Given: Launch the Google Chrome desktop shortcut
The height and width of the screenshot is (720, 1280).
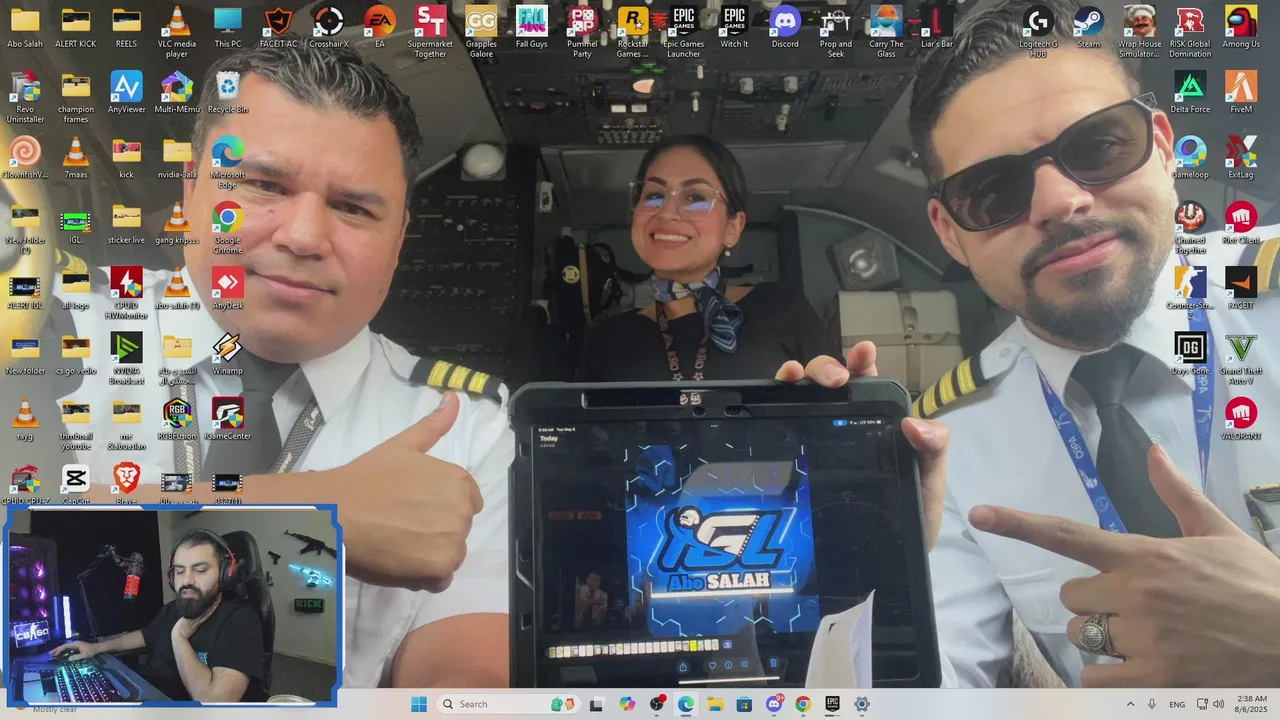Looking at the screenshot, I should [x=228, y=227].
